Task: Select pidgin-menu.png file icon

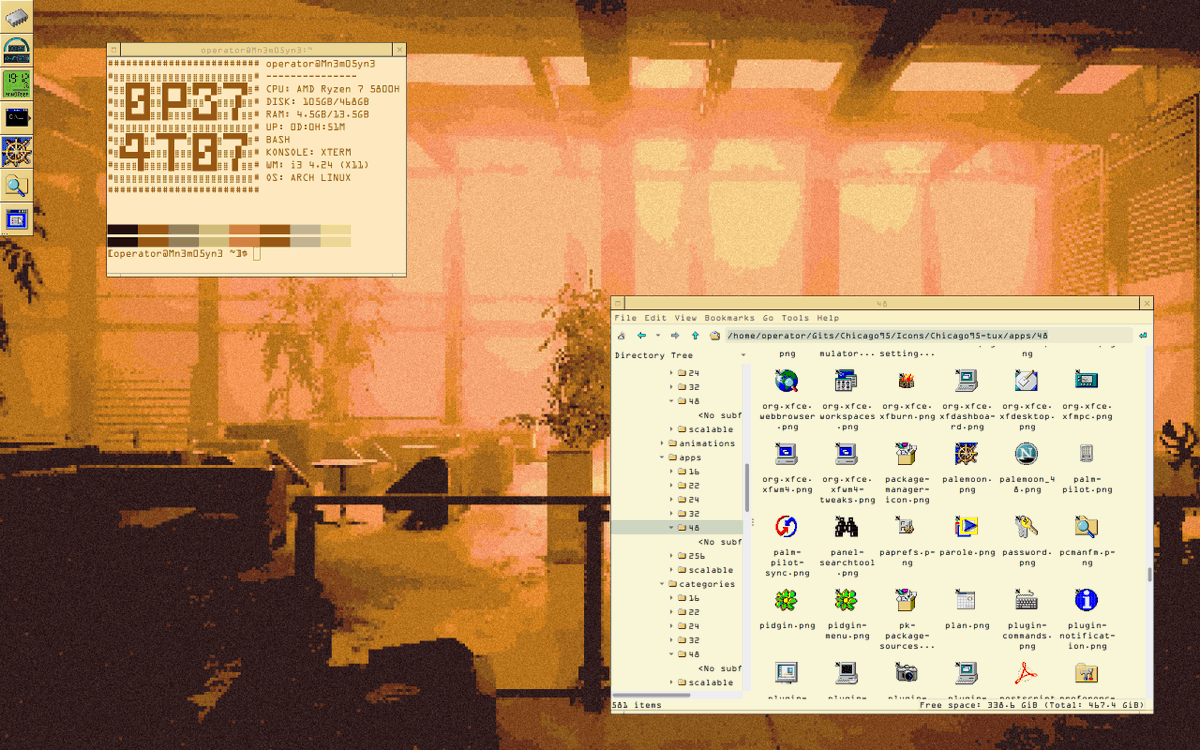Action: coord(846,600)
